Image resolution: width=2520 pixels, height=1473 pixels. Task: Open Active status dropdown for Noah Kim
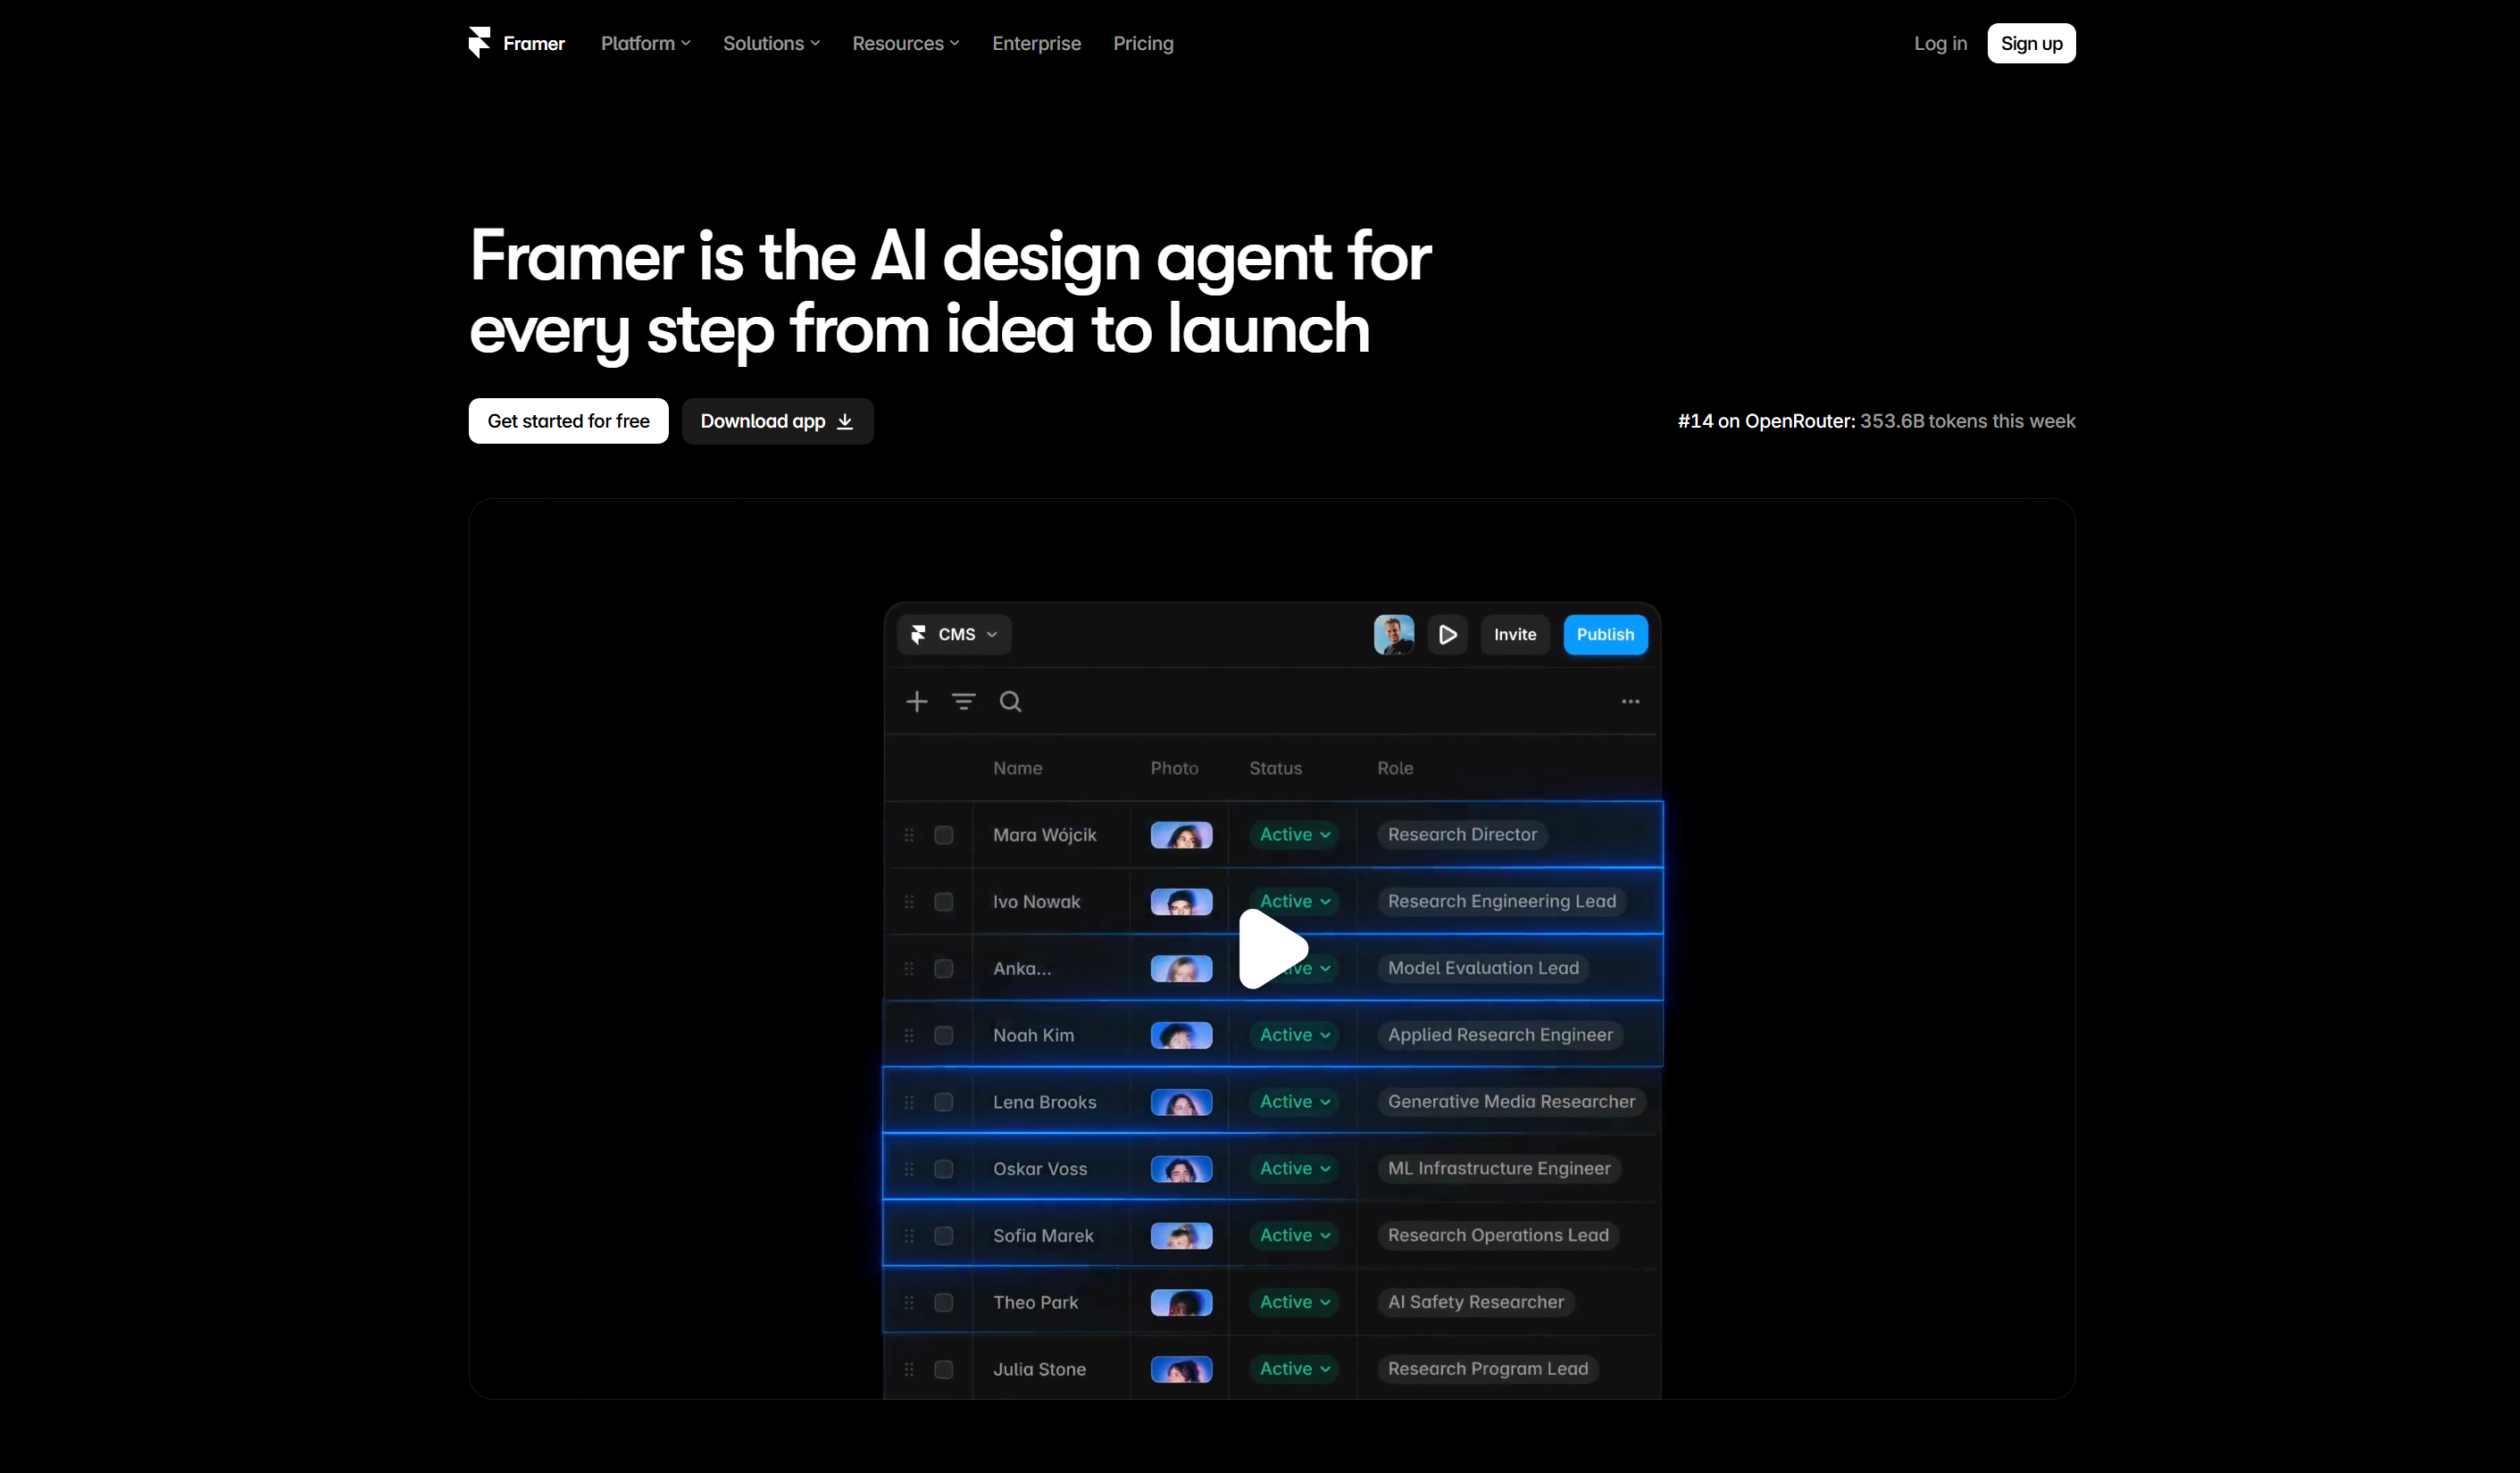pos(1294,1035)
